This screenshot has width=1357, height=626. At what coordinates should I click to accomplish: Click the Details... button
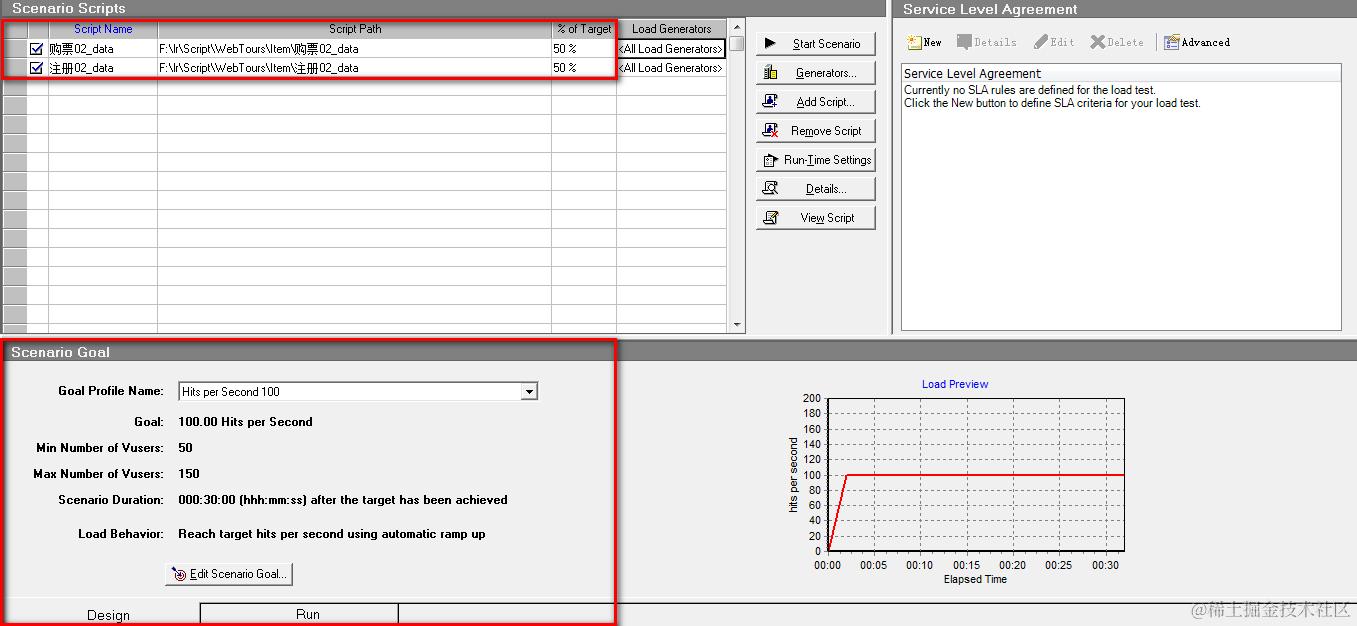815,189
